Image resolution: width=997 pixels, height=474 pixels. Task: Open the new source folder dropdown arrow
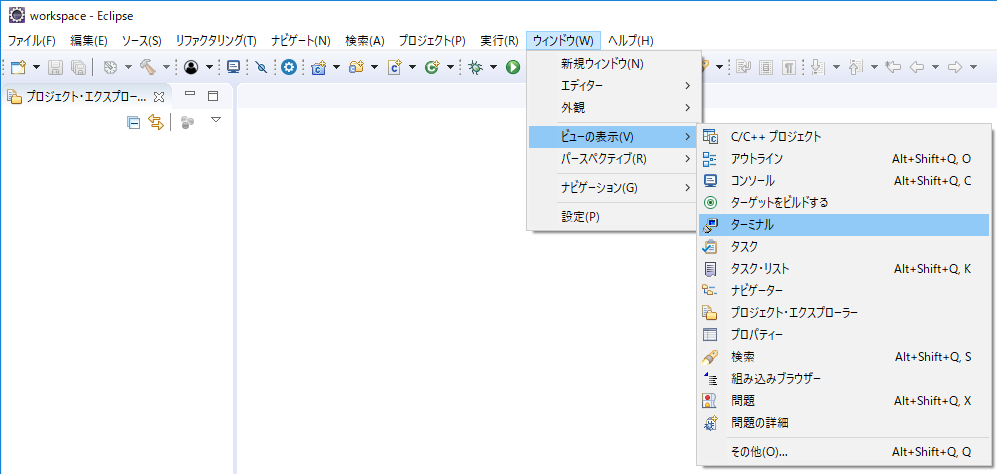pyautogui.click(x=375, y=67)
